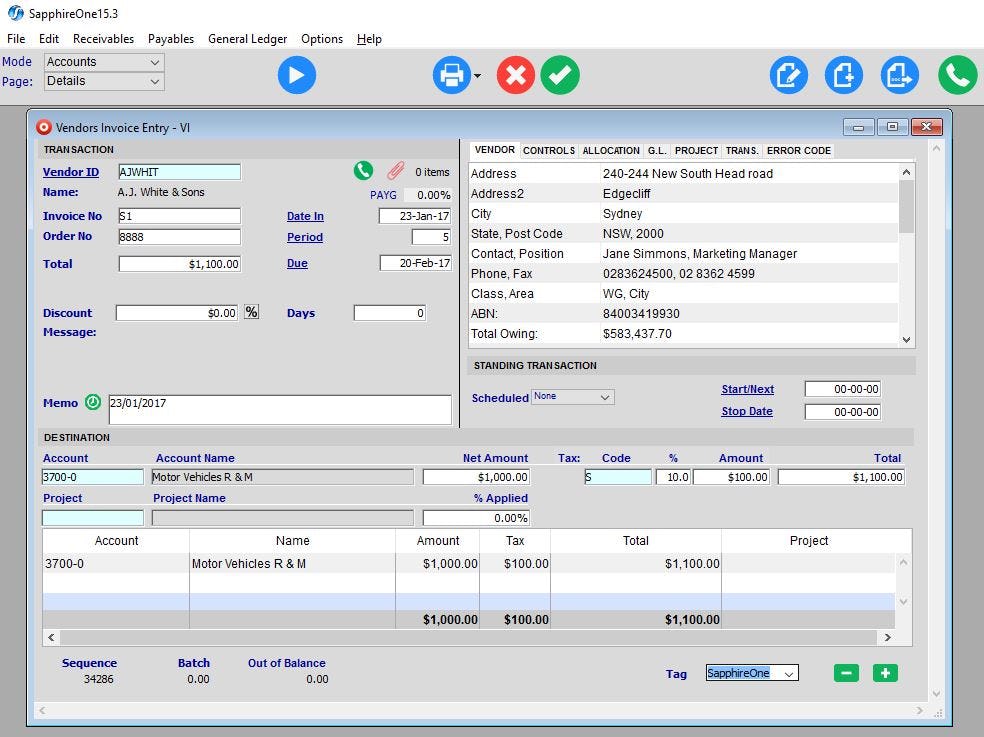The height and width of the screenshot is (737, 984).
Task: Toggle the discount percent button
Action: [251, 312]
